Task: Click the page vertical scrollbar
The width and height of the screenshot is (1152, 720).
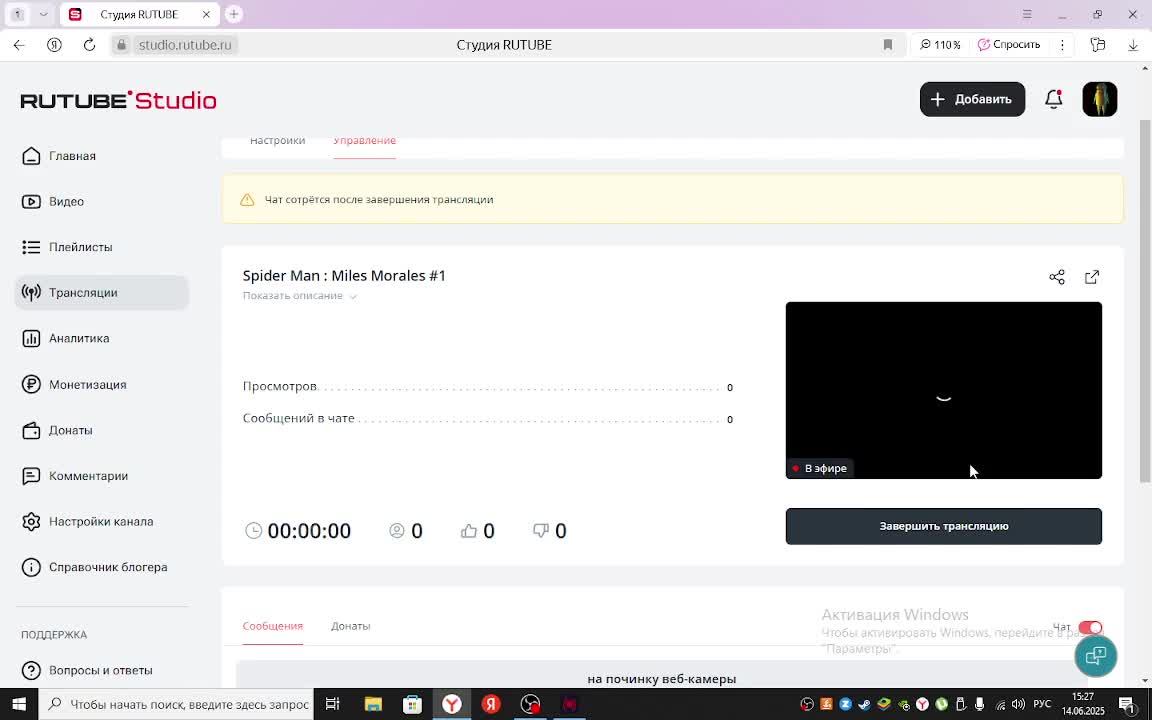Action: (1145, 301)
